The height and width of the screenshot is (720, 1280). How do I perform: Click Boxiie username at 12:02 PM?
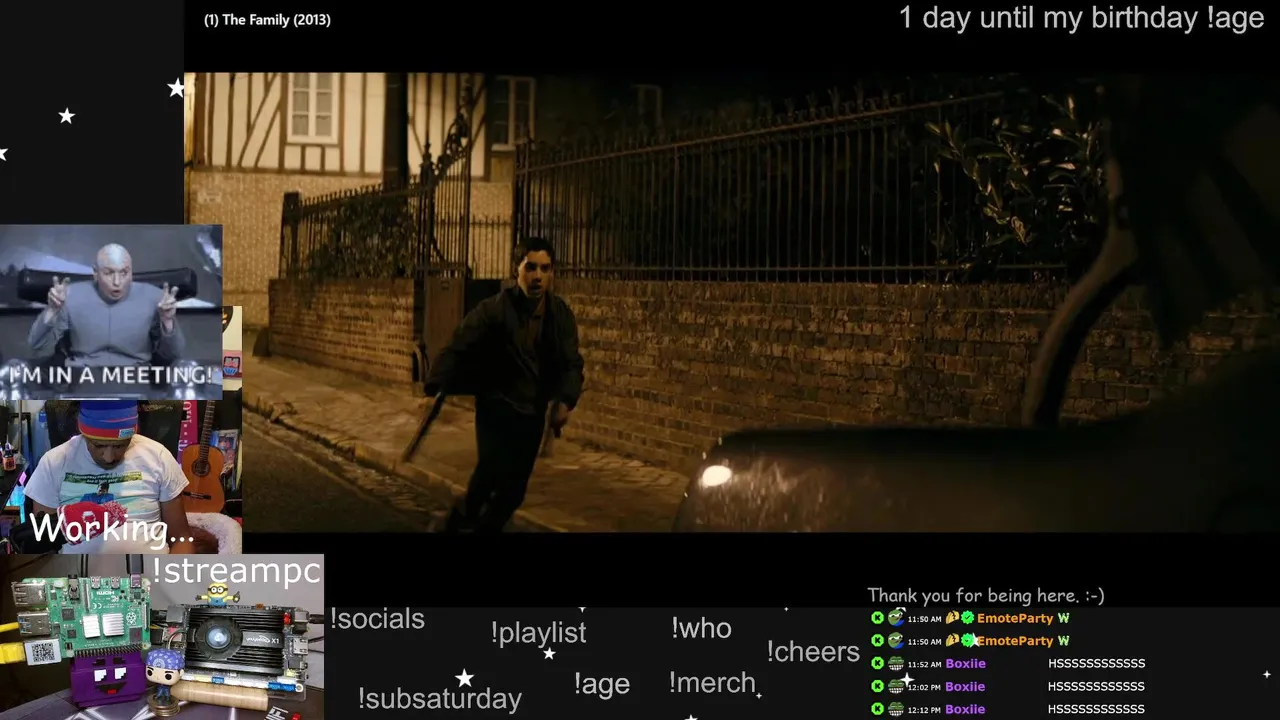[965, 686]
